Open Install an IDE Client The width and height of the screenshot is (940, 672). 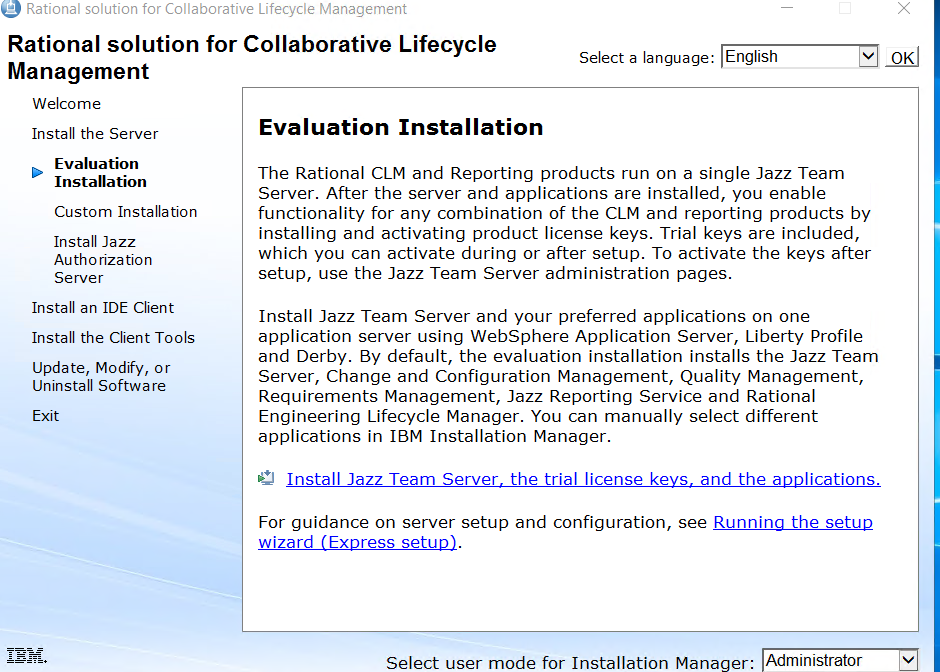click(x=103, y=308)
